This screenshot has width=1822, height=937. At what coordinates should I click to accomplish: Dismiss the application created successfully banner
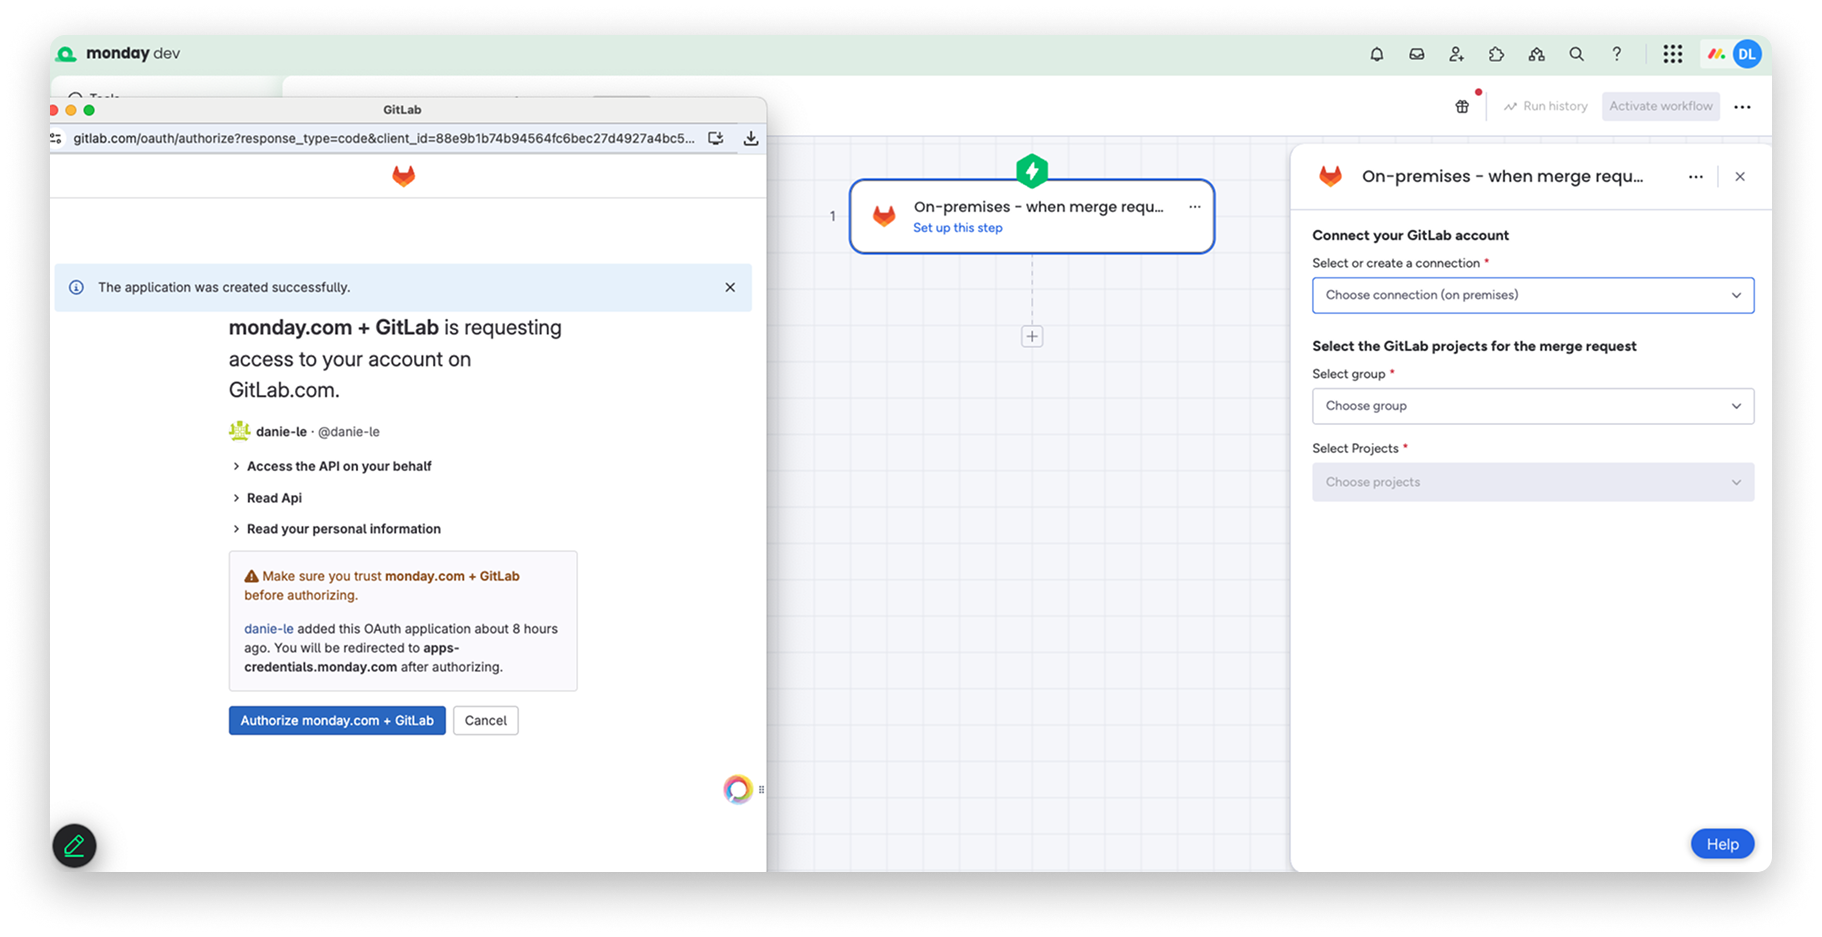730,287
